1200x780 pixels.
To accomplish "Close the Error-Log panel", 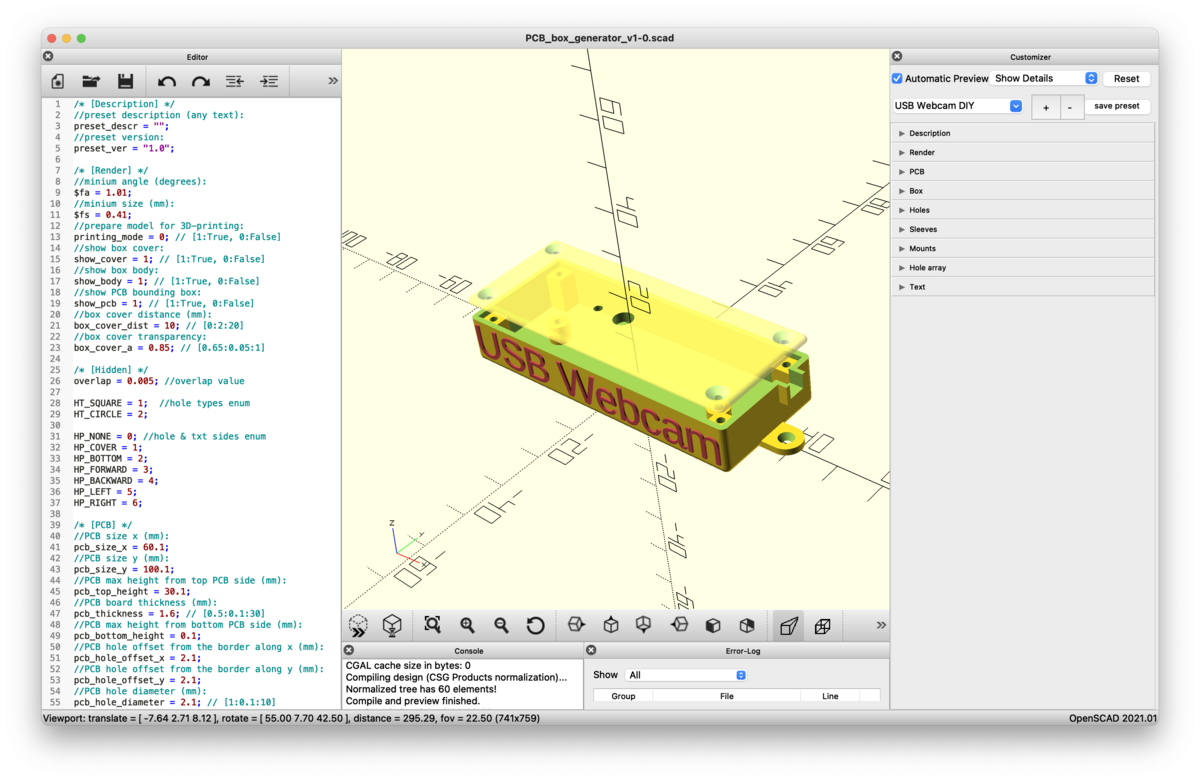I will tap(590, 650).
